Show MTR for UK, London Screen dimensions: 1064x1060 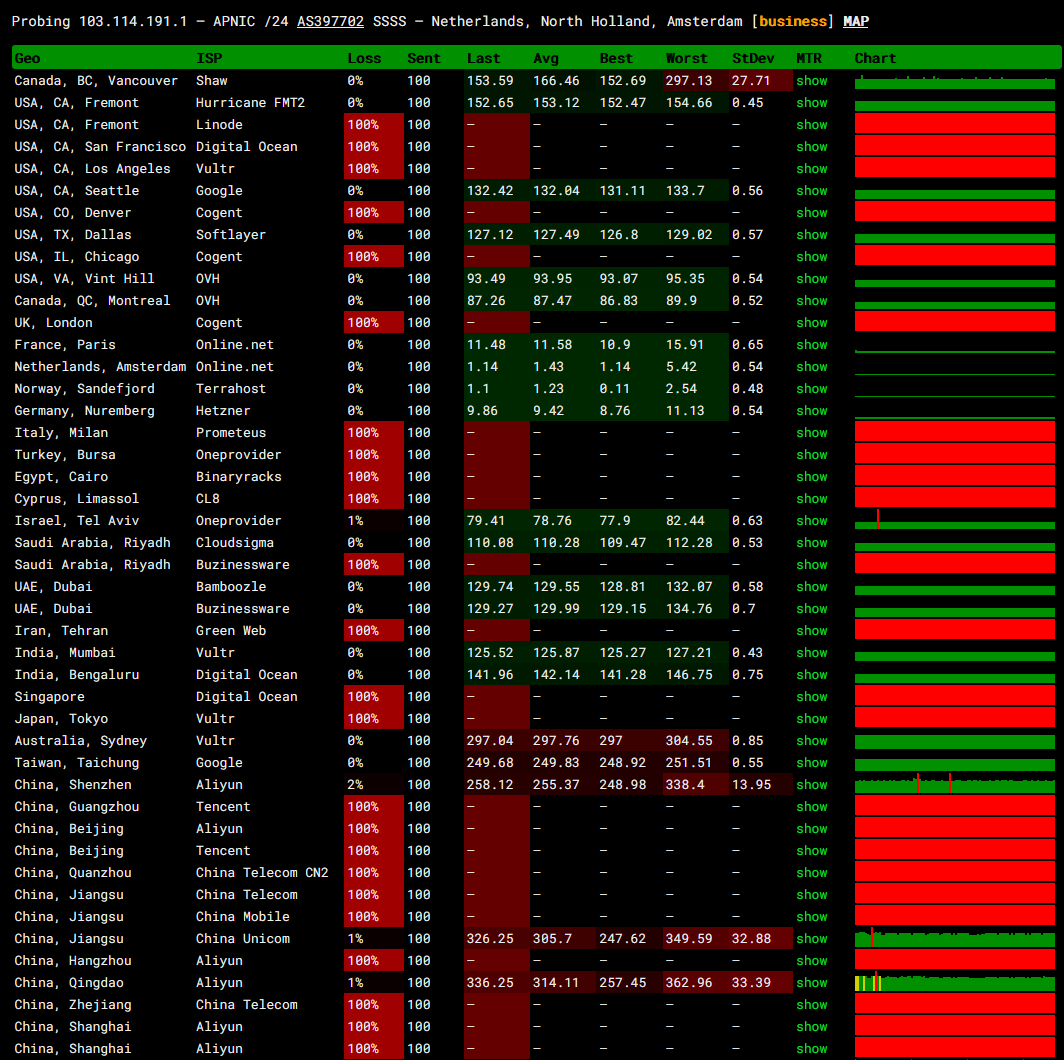pyautogui.click(x=812, y=322)
